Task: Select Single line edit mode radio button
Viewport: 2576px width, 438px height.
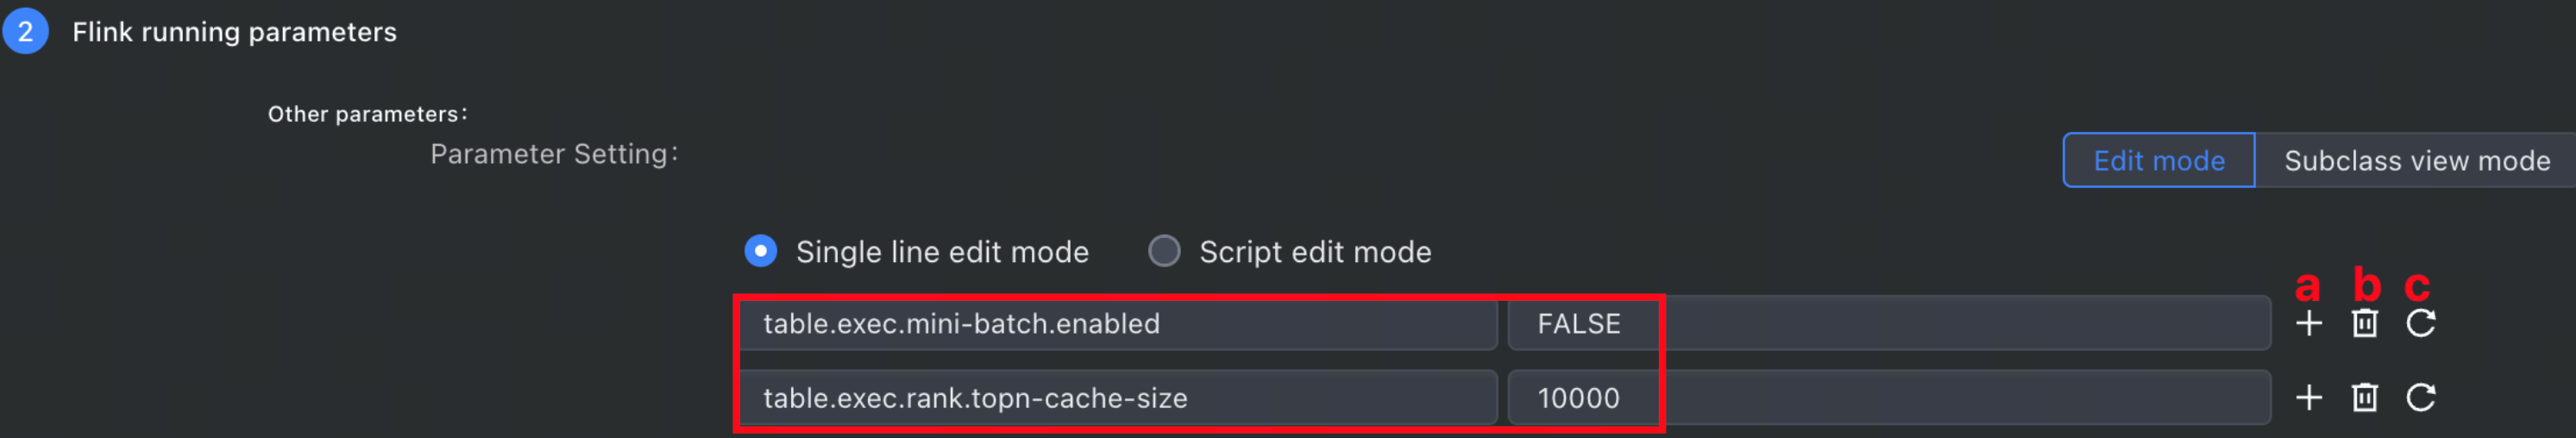Action: (761, 251)
